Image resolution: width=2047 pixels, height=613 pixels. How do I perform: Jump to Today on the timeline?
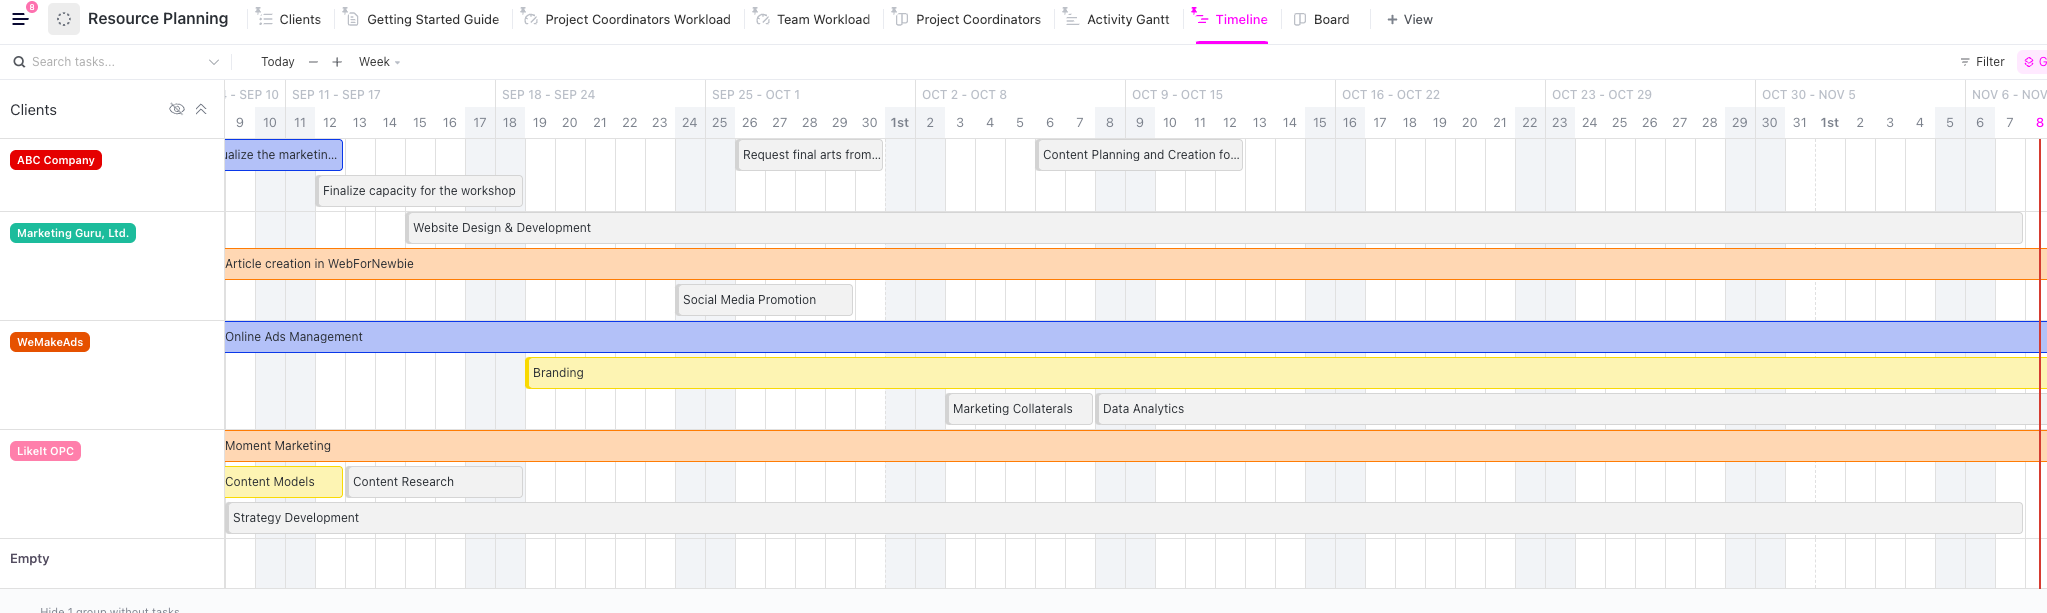tap(277, 62)
